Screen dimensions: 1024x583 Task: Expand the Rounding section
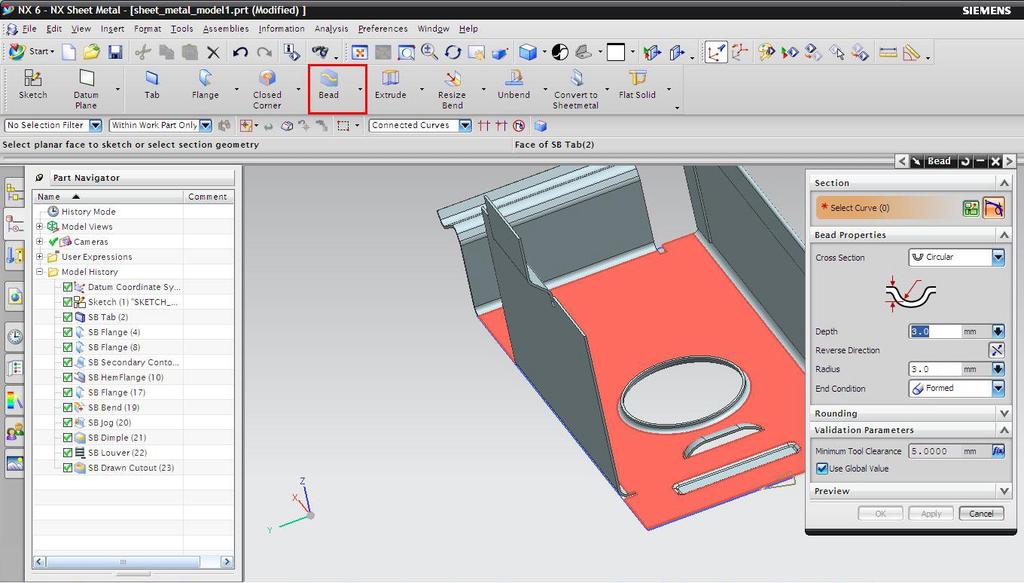[x=1004, y=413]
